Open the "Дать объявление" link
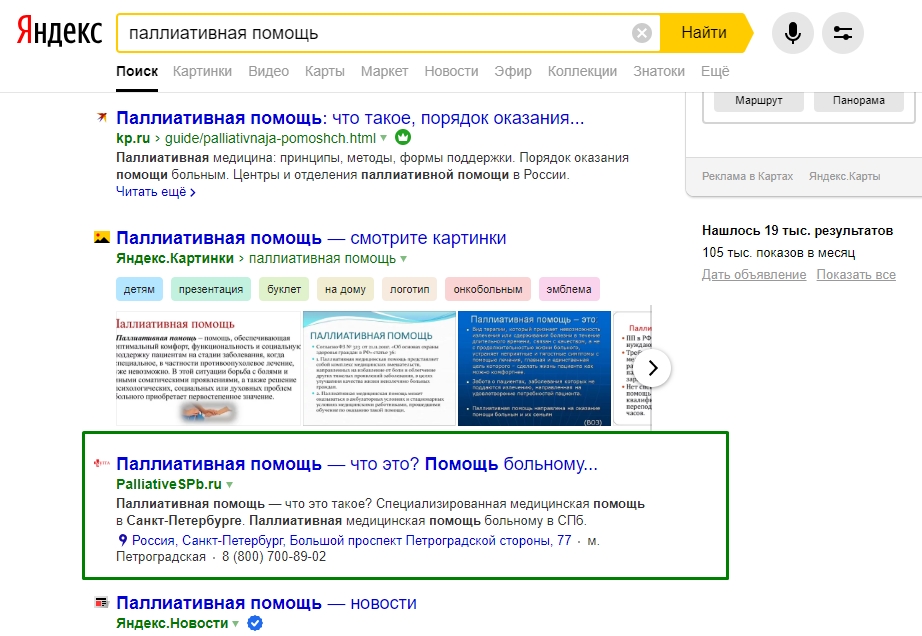 (753, 275)
